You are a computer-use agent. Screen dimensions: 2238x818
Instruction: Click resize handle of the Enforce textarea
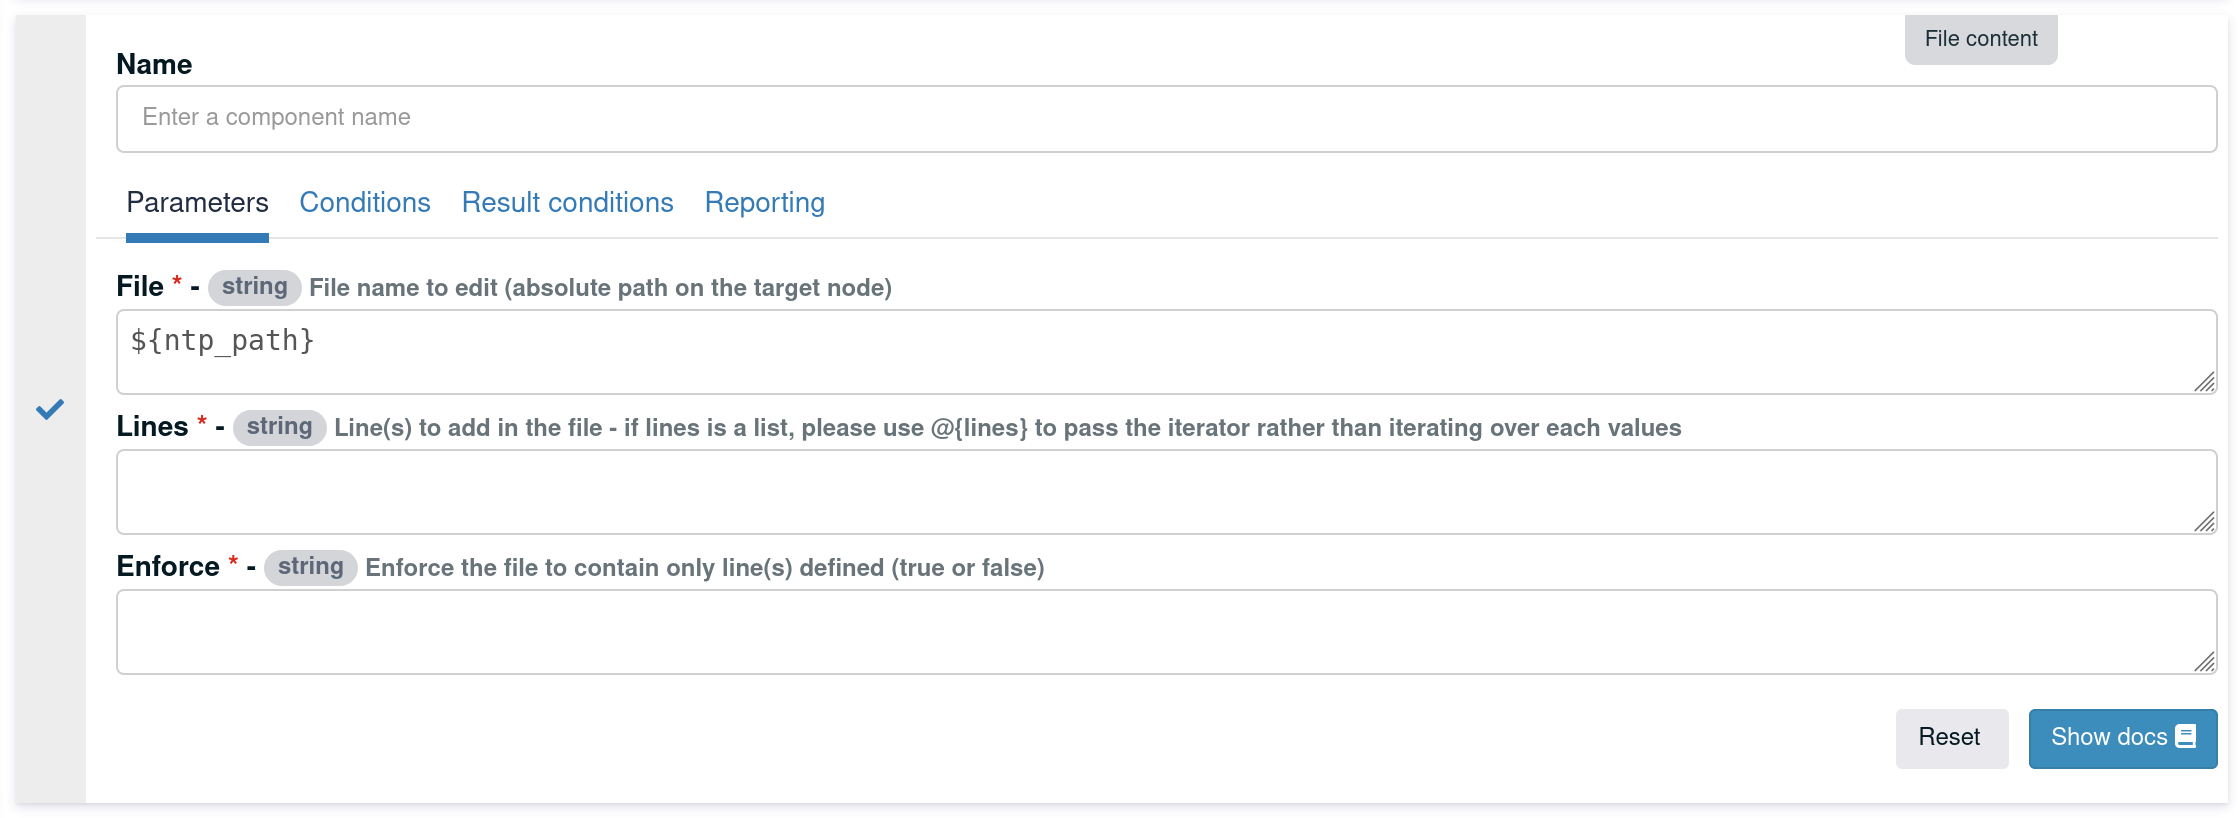(2204, 662)
